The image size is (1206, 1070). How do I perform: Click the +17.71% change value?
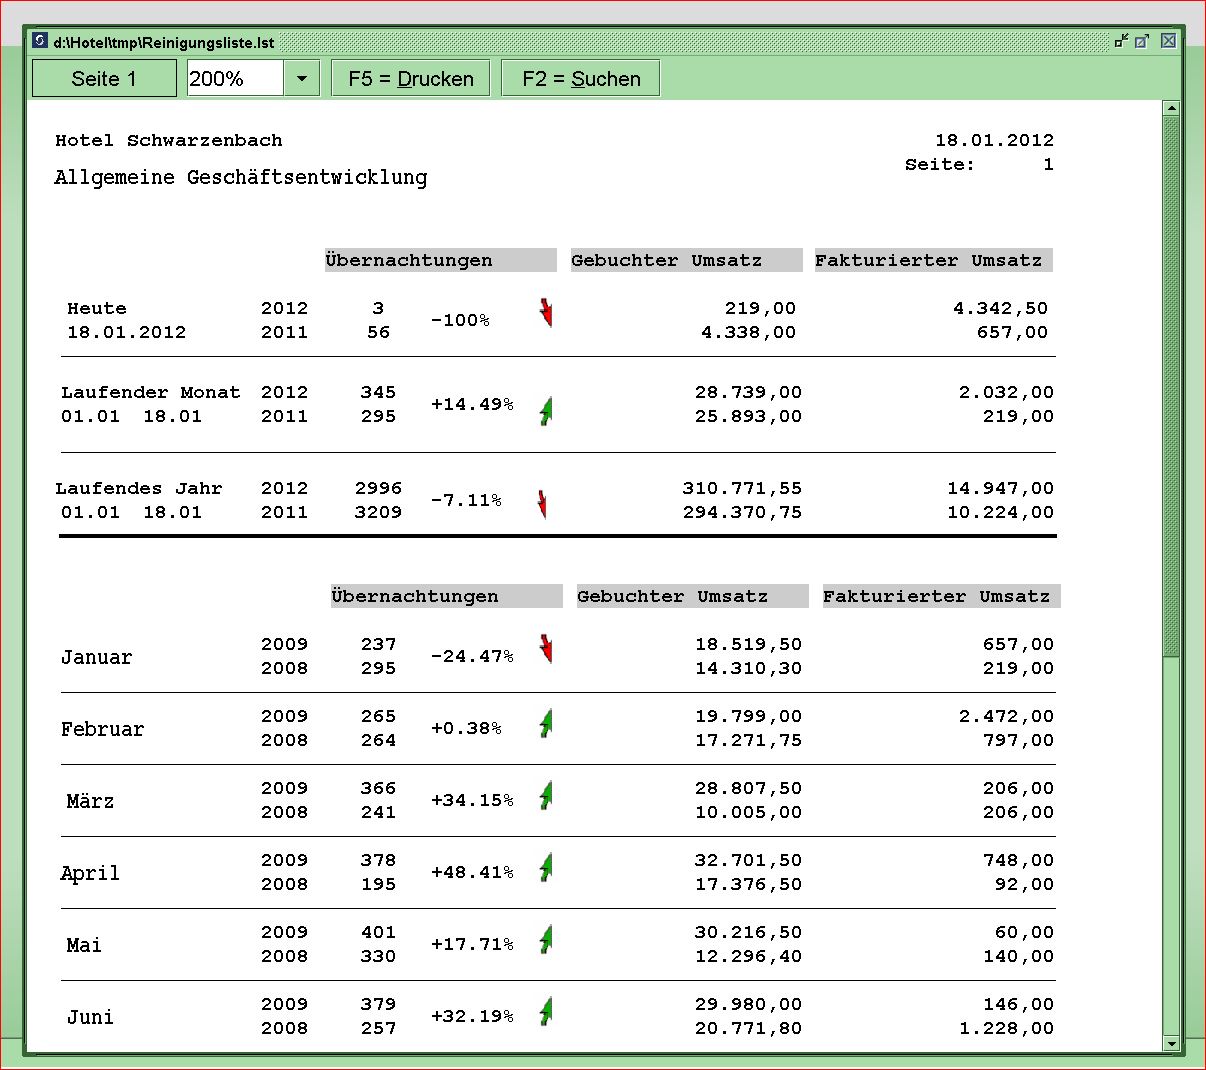pos(472,944)
